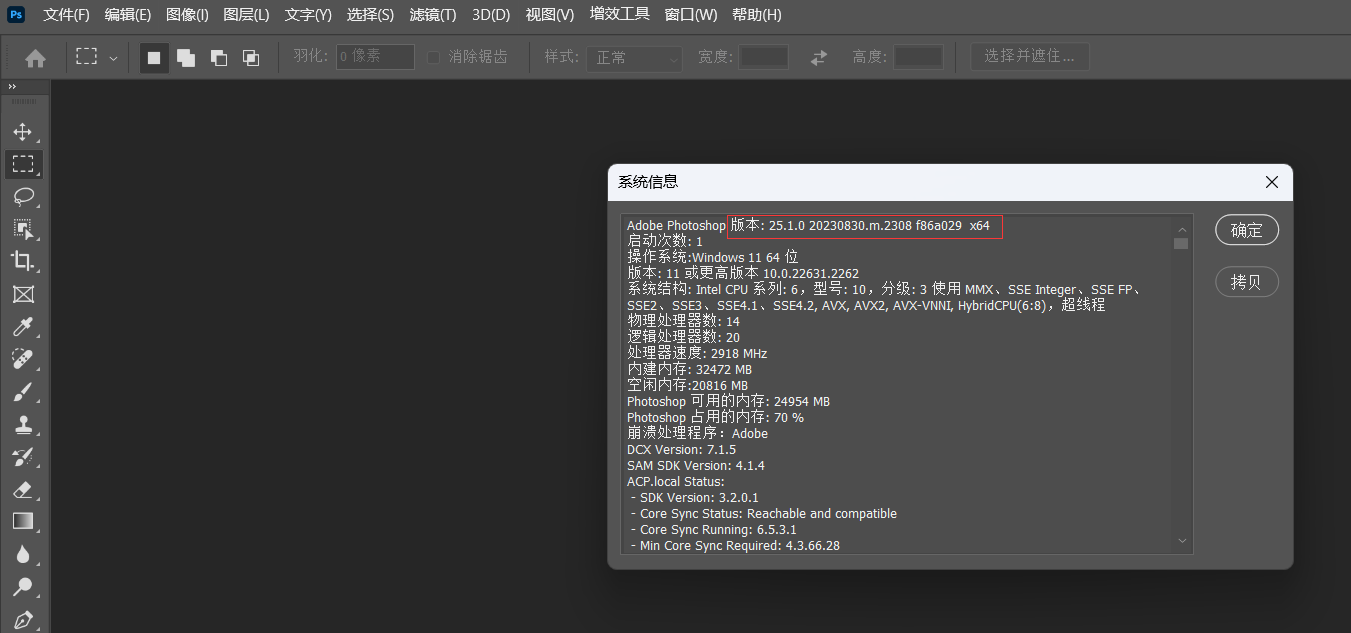Screen dimensions: 1351x633
Task: Click the Home icon in options bar
Action: tap(35, 58)
